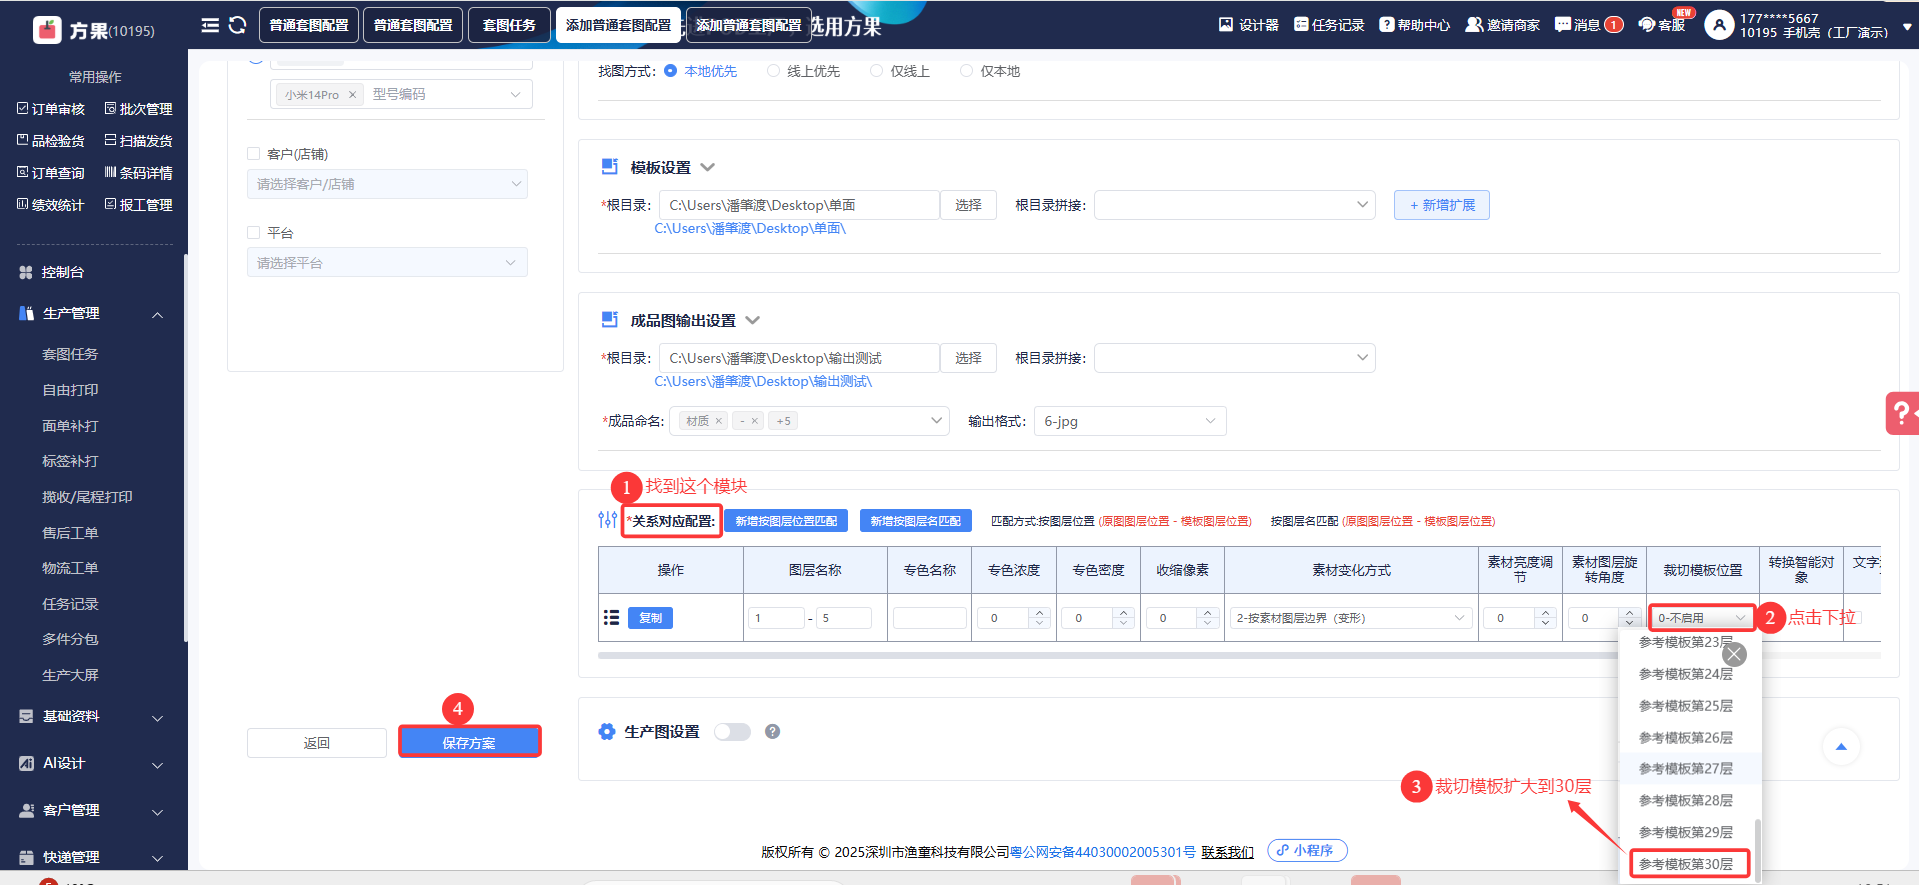Open 面单补打 in the sidebar

click(x=70, y=426)
